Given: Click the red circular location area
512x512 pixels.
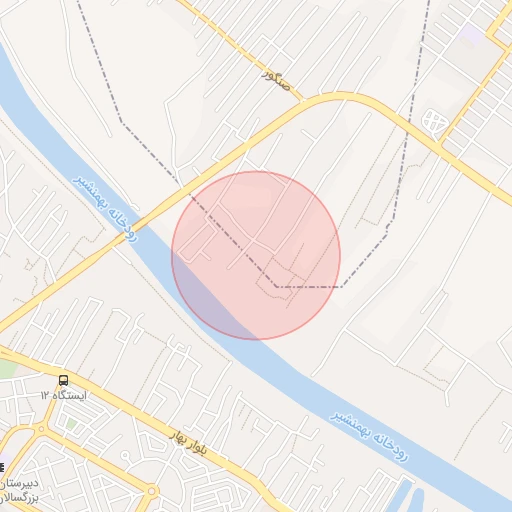Looking at the screenshot, I should click(x=256, y=256).
